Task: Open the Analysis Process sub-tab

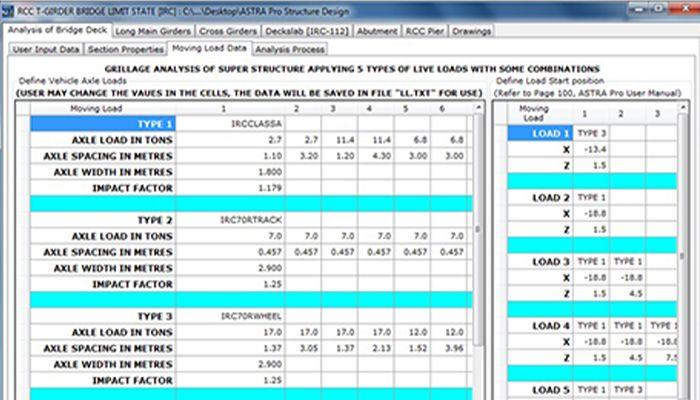Action: point(290,49)
